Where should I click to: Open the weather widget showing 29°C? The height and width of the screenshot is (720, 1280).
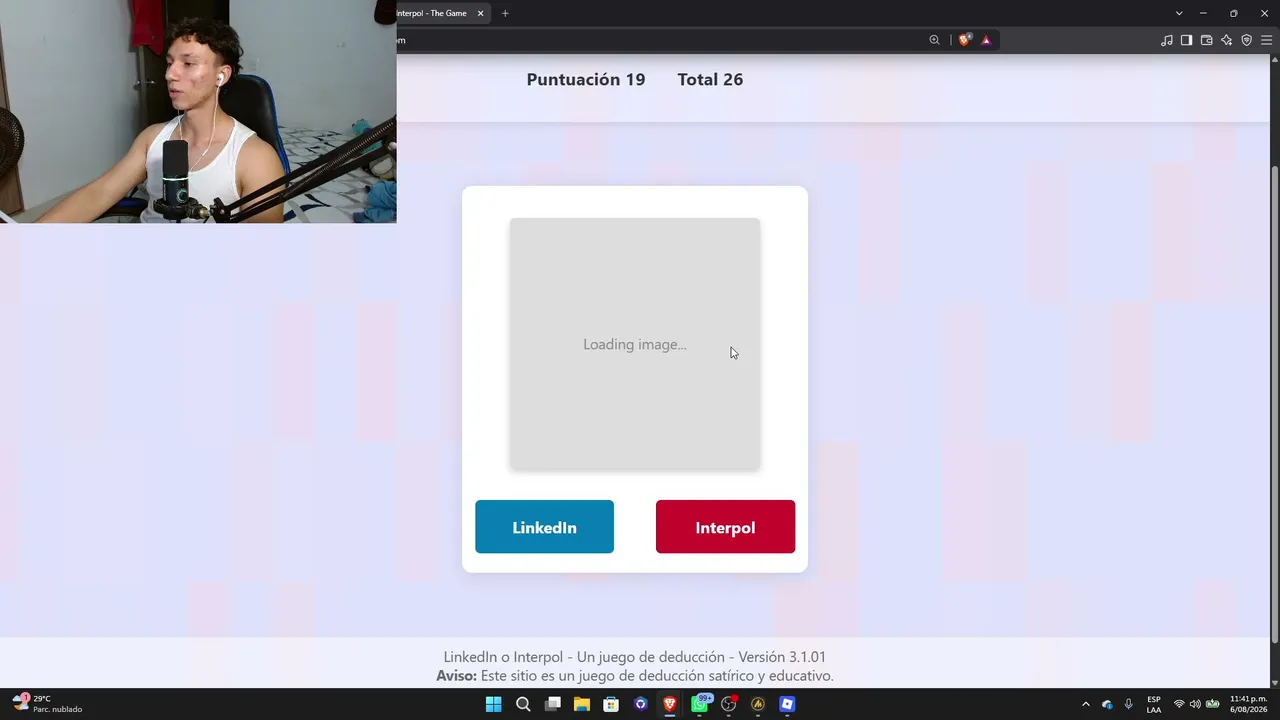(x=47, y=704)
